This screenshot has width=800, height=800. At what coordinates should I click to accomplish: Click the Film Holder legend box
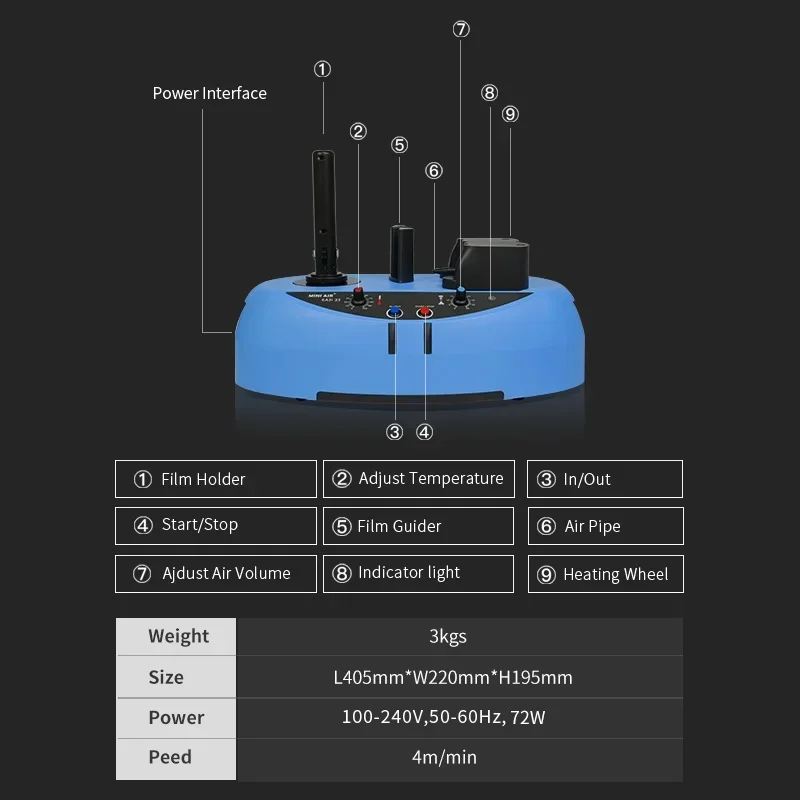(x=216, y=479)
